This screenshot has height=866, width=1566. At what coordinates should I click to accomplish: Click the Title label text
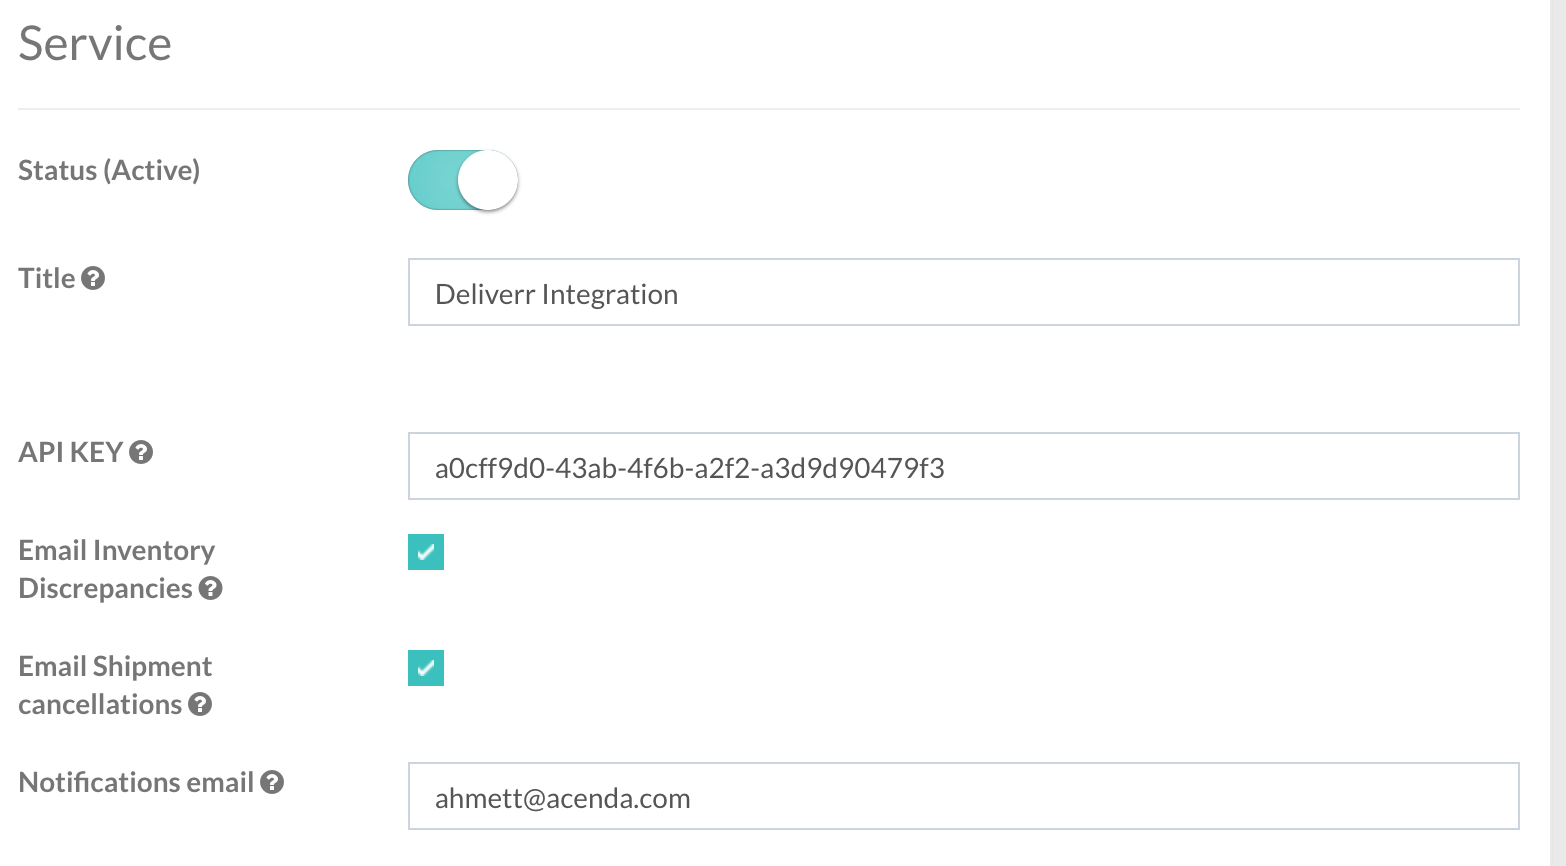(47, 278)
